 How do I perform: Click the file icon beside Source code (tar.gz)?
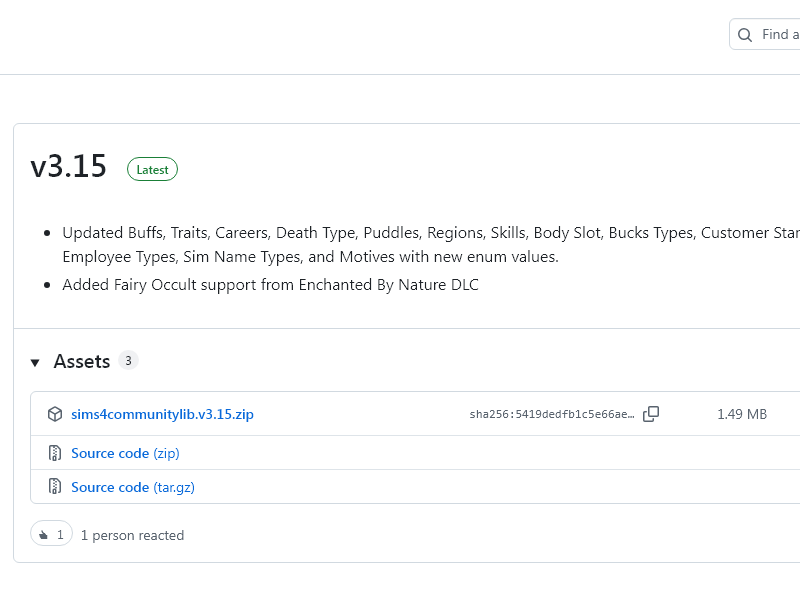pos(55,486)
